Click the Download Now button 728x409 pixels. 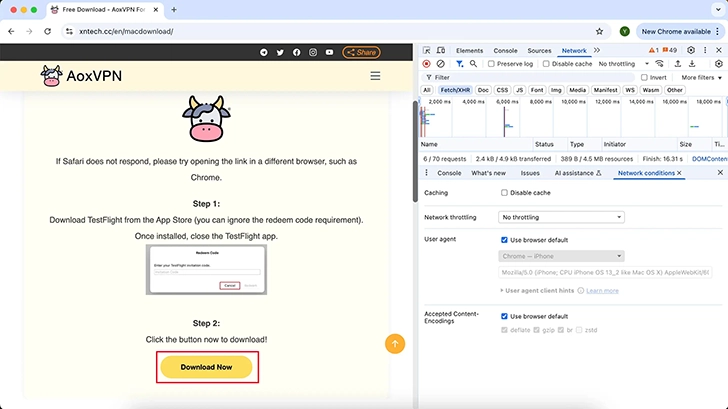206,367
